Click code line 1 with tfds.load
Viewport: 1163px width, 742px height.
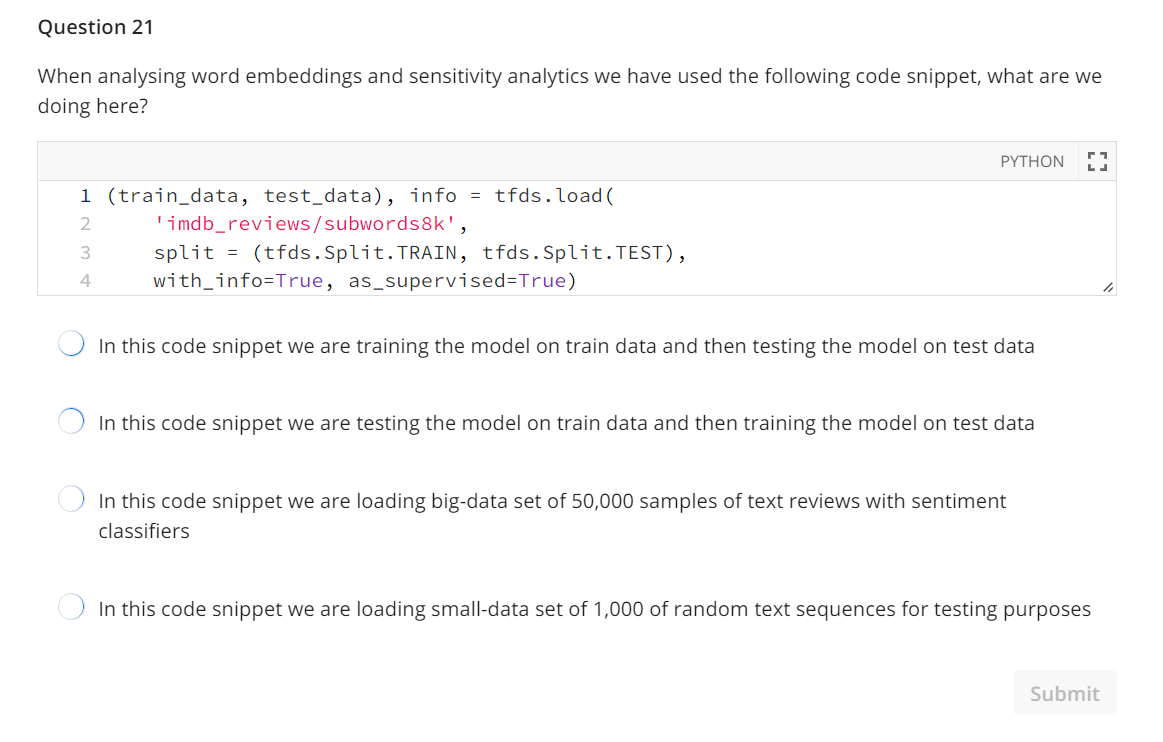coord(360,196)
